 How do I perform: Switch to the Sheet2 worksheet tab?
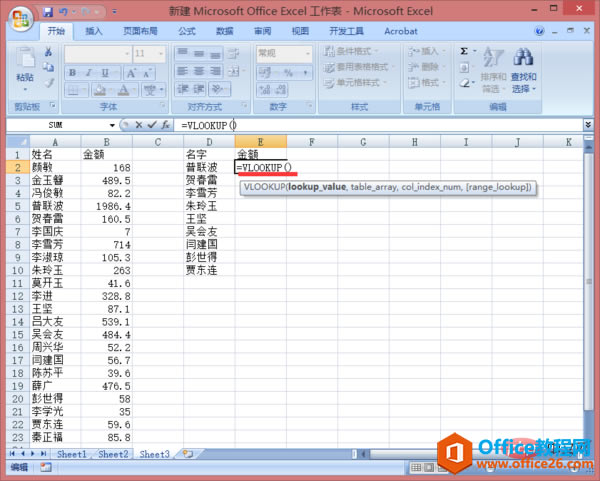coord(113,454)
